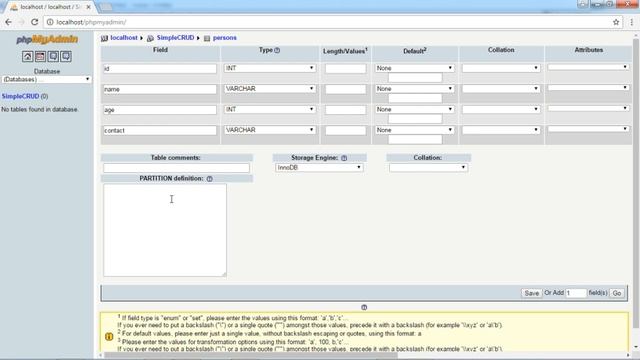The height and width of the screenshot is (360, 640).
Task: Open the table Collation dropdown
Action: (428, 167)
